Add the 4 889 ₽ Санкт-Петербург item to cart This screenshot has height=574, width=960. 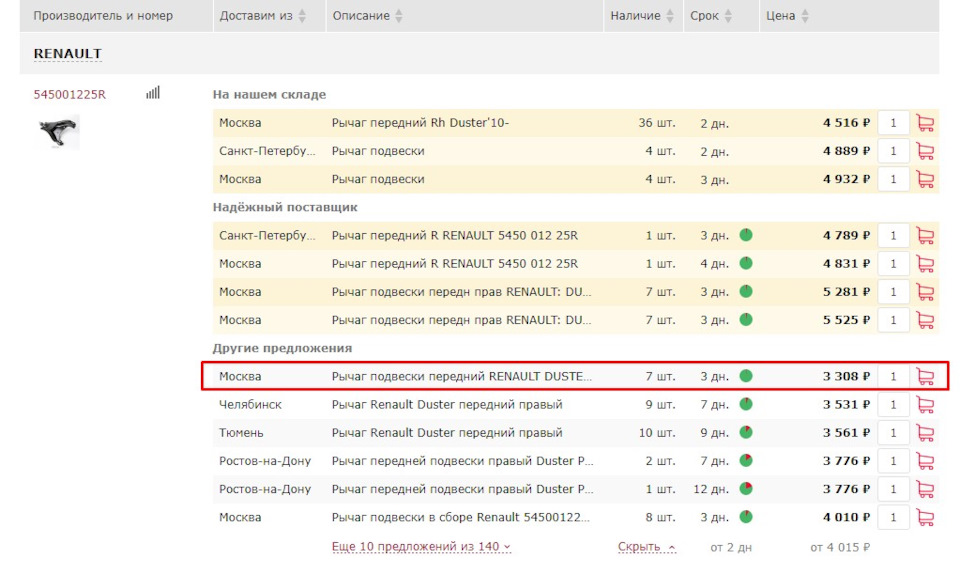click(x=925, y=151)
